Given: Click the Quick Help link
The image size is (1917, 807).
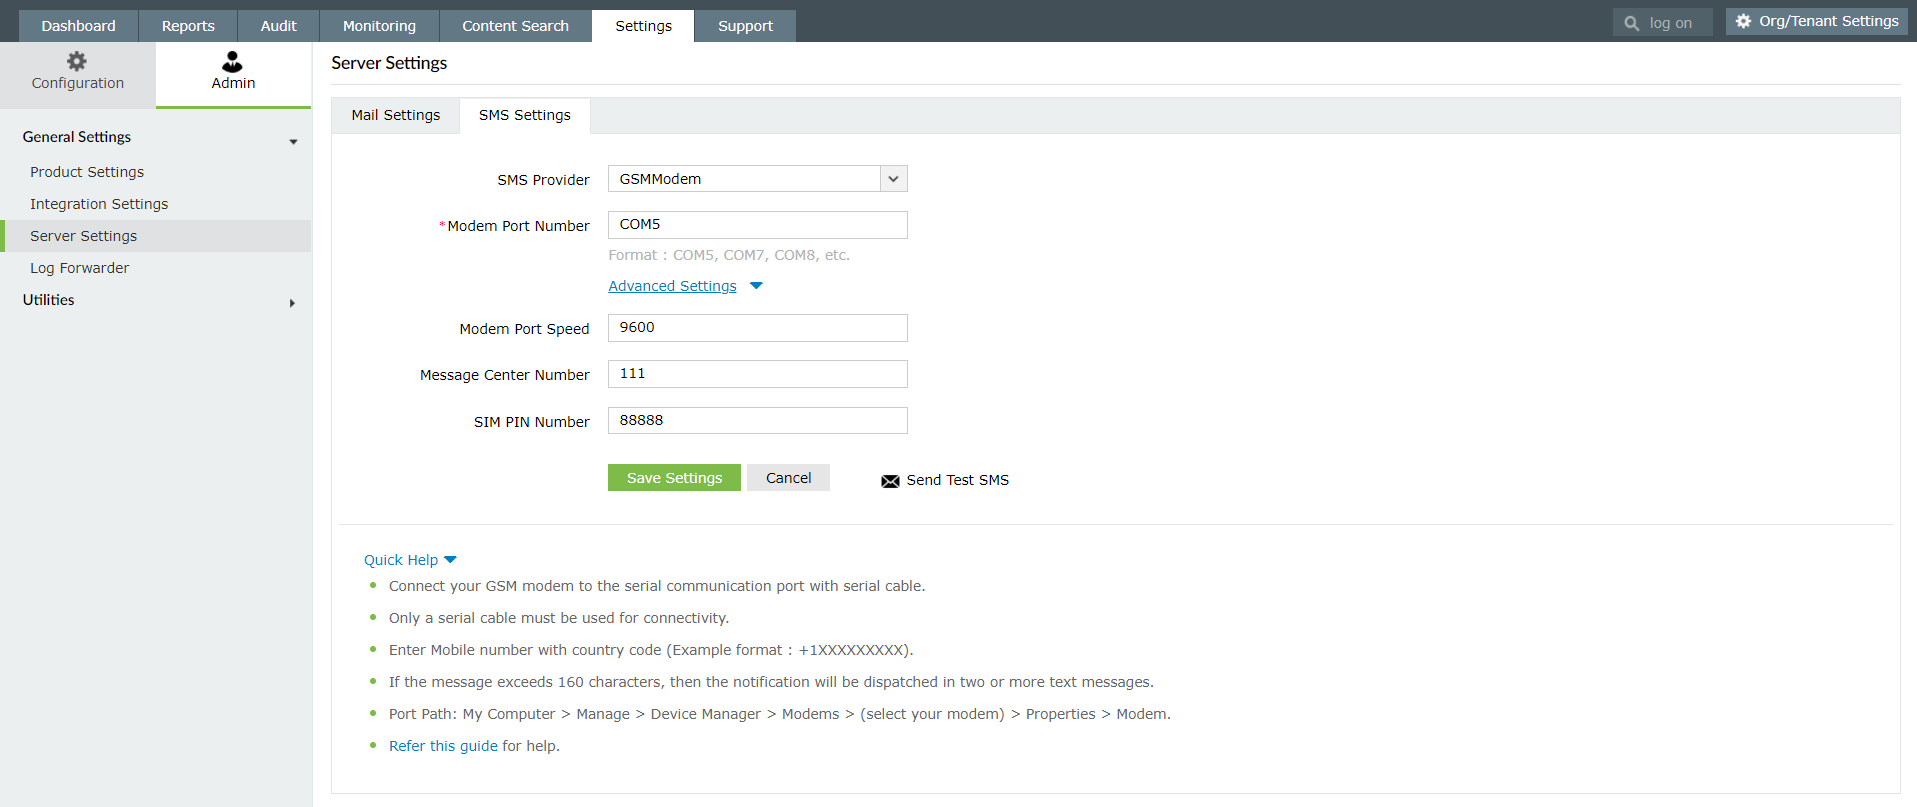Looking at the screenshot, I should coord(401,560).
